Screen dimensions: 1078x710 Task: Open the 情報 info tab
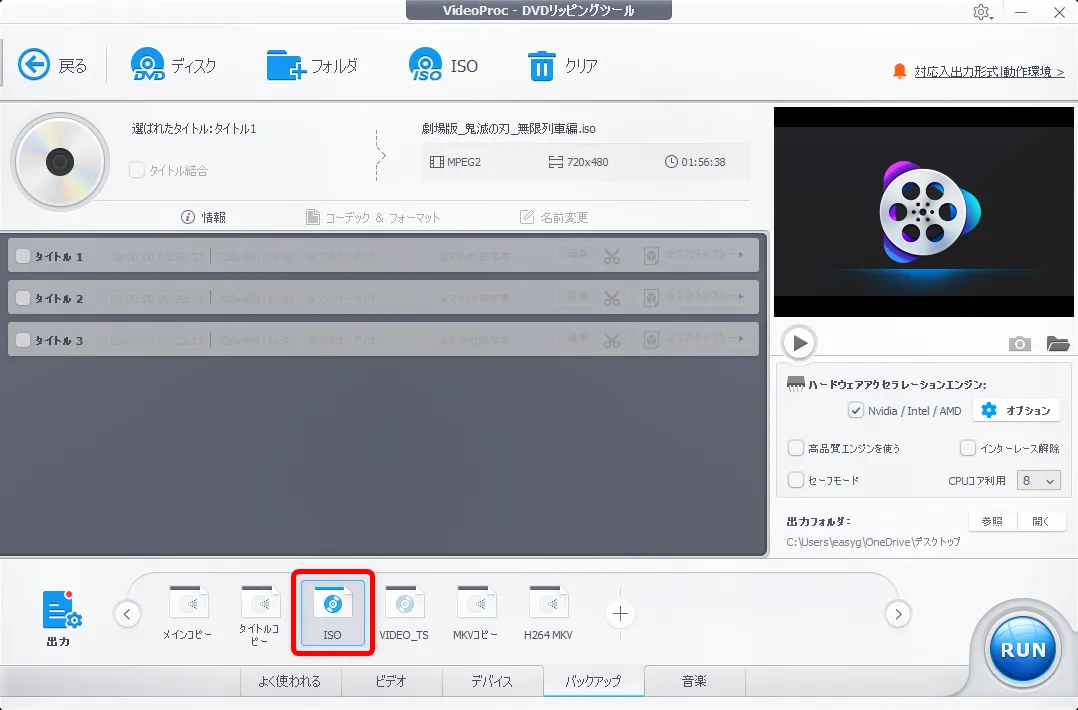tap(204, 217)
